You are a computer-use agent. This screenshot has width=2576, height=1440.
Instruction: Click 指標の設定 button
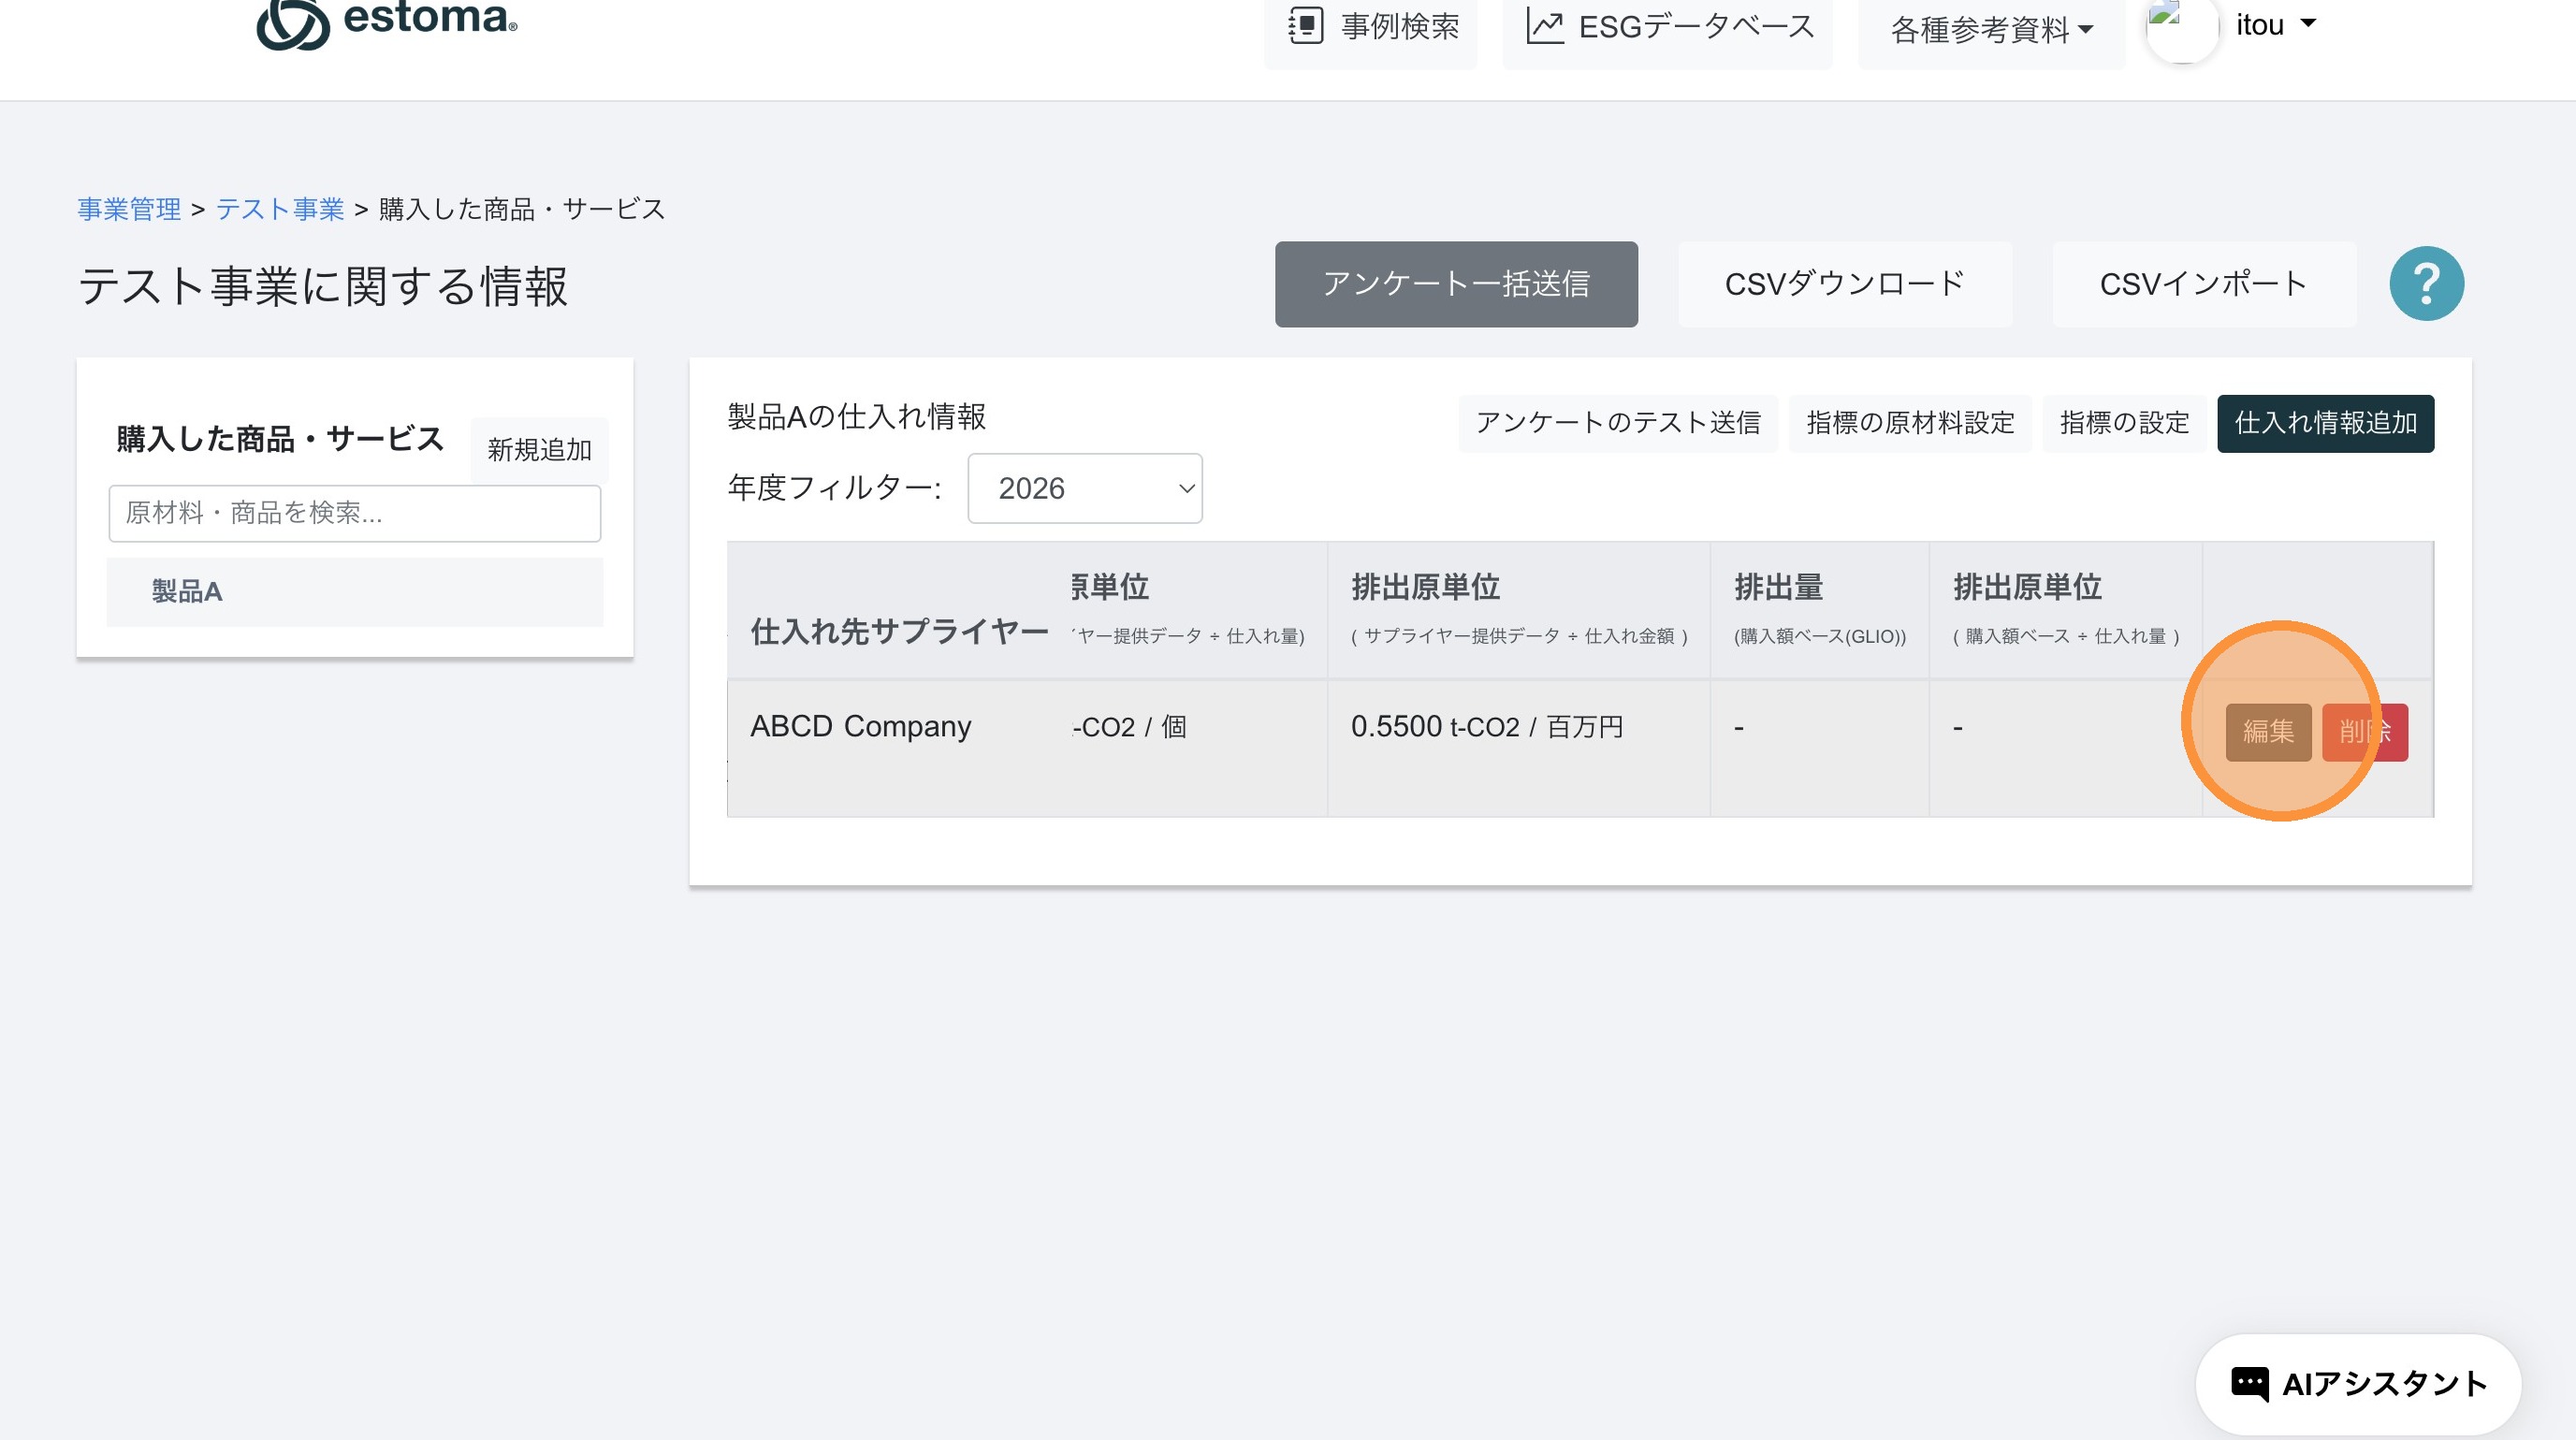coord(2124,423)
